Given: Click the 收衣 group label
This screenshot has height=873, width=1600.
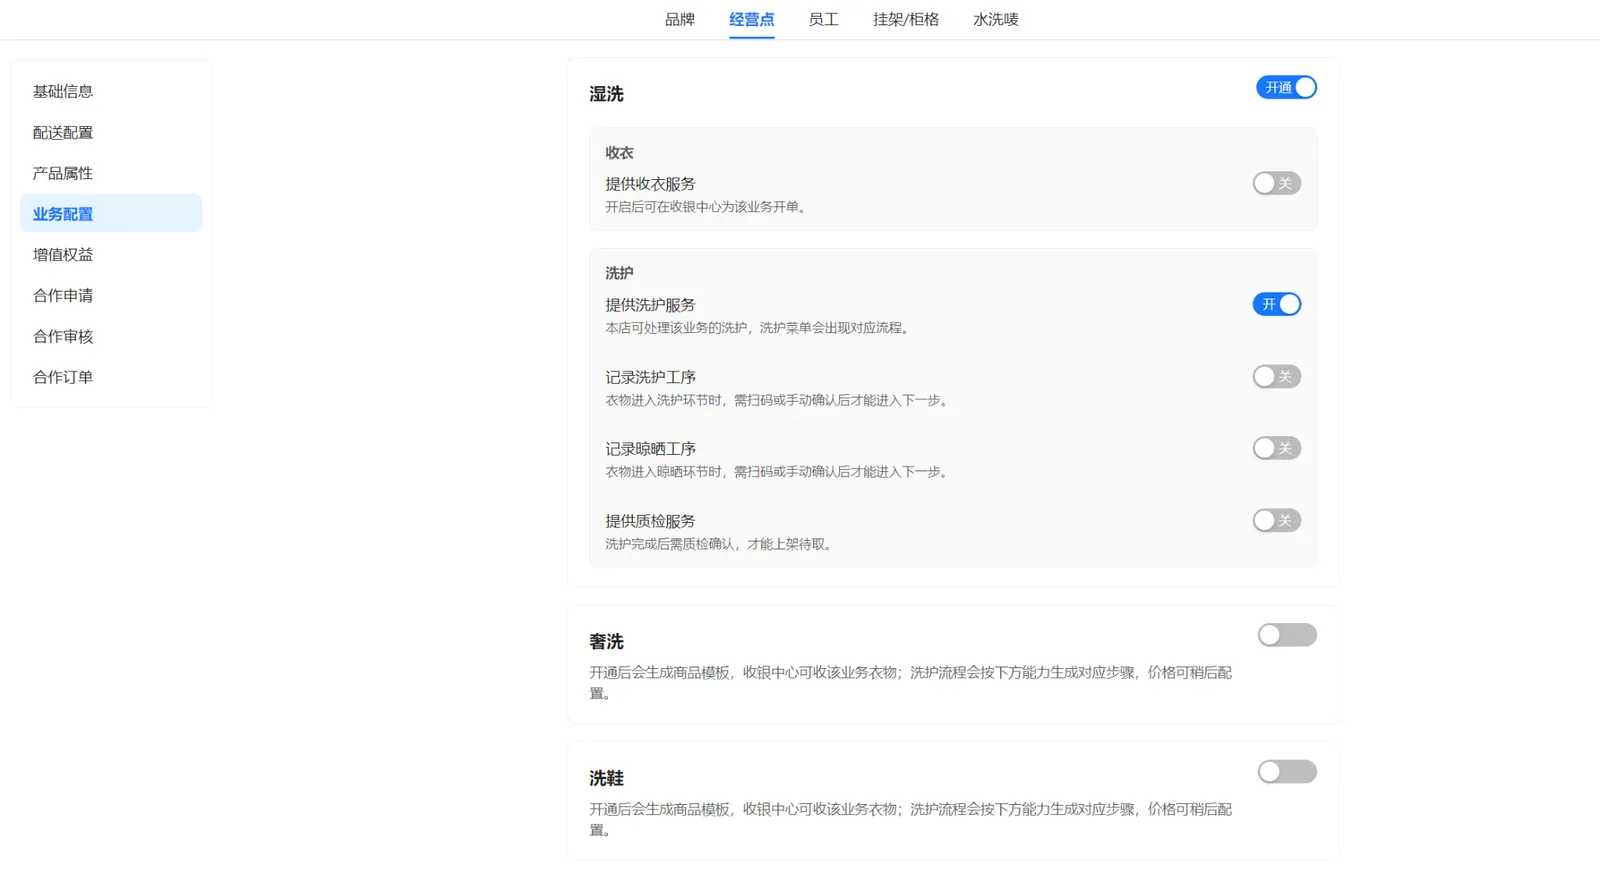Looking at the screenshot, I should [x=619, y=153].
